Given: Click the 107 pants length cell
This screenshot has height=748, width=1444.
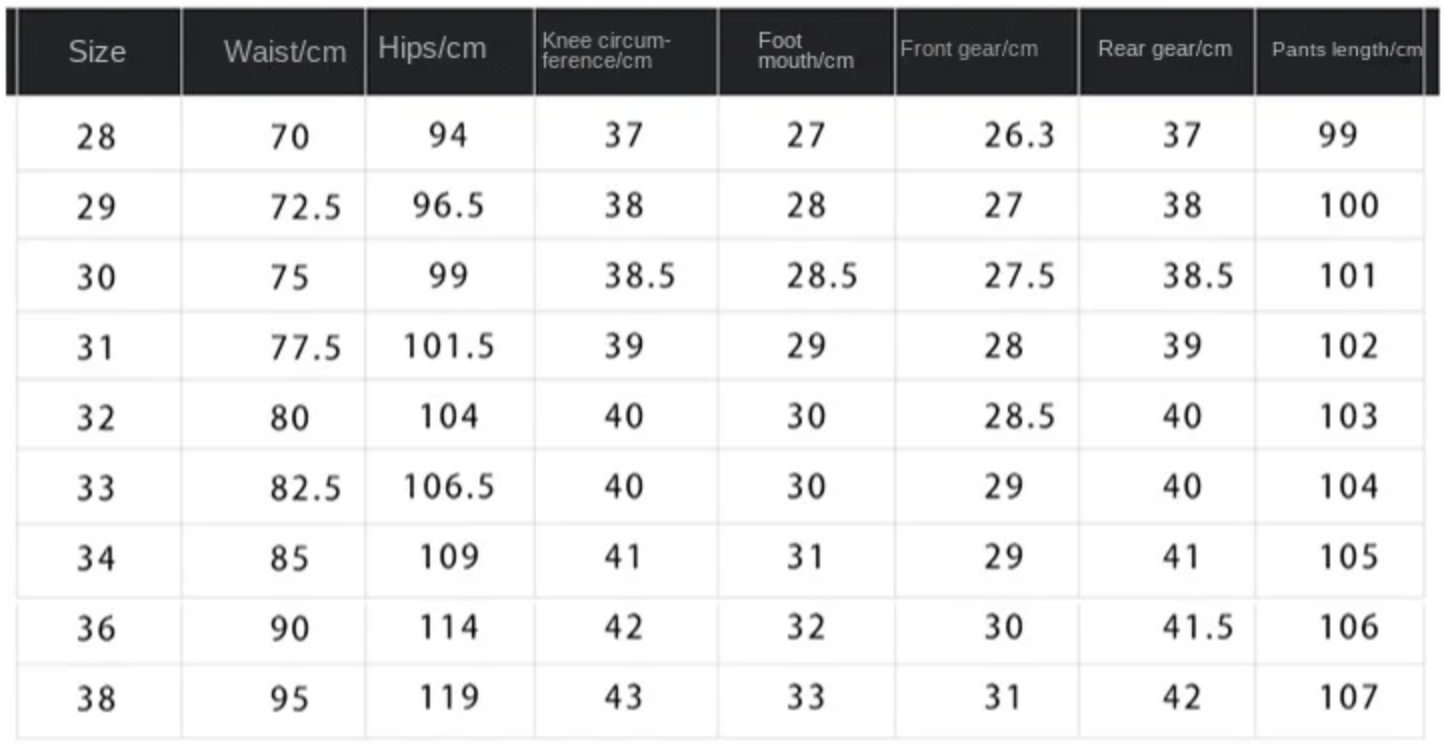Looking at the screenshot, I should click(x=1348, y=697).
